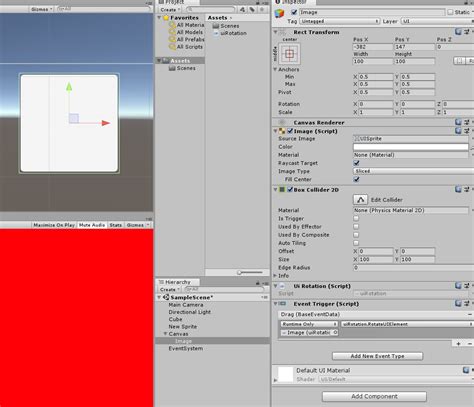Enable the Used By Effector checkbox

coord(356,226)
